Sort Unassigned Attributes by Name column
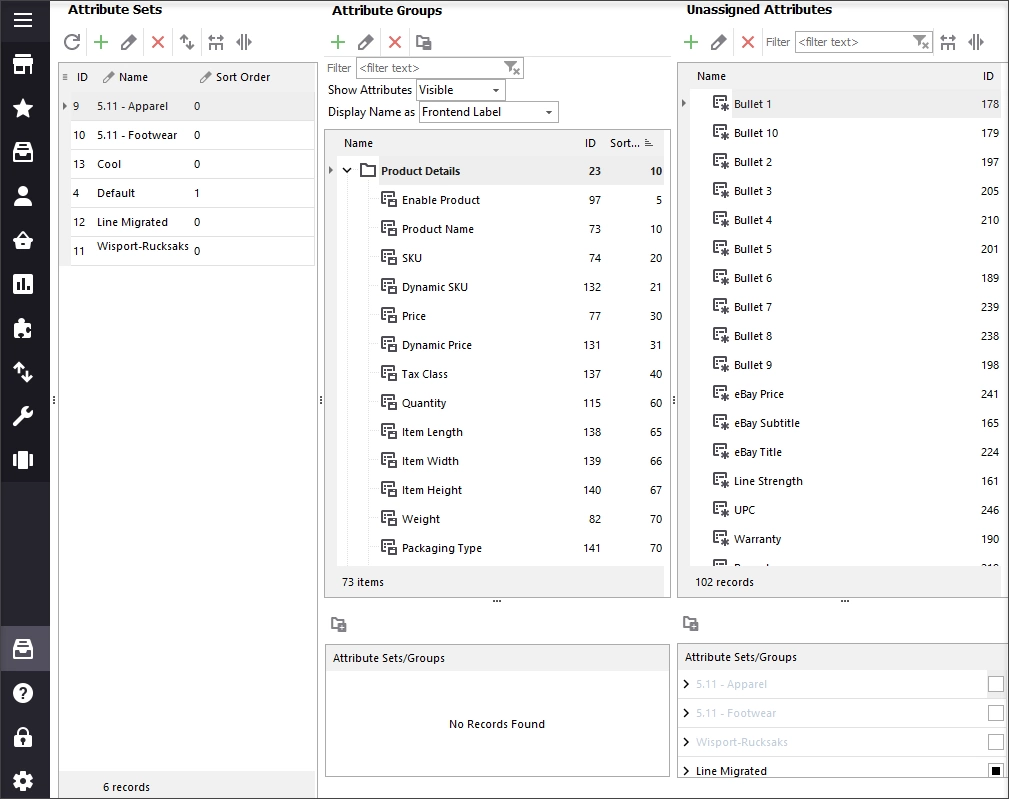This screenshot has width=1009, height=799. [711, 76]
